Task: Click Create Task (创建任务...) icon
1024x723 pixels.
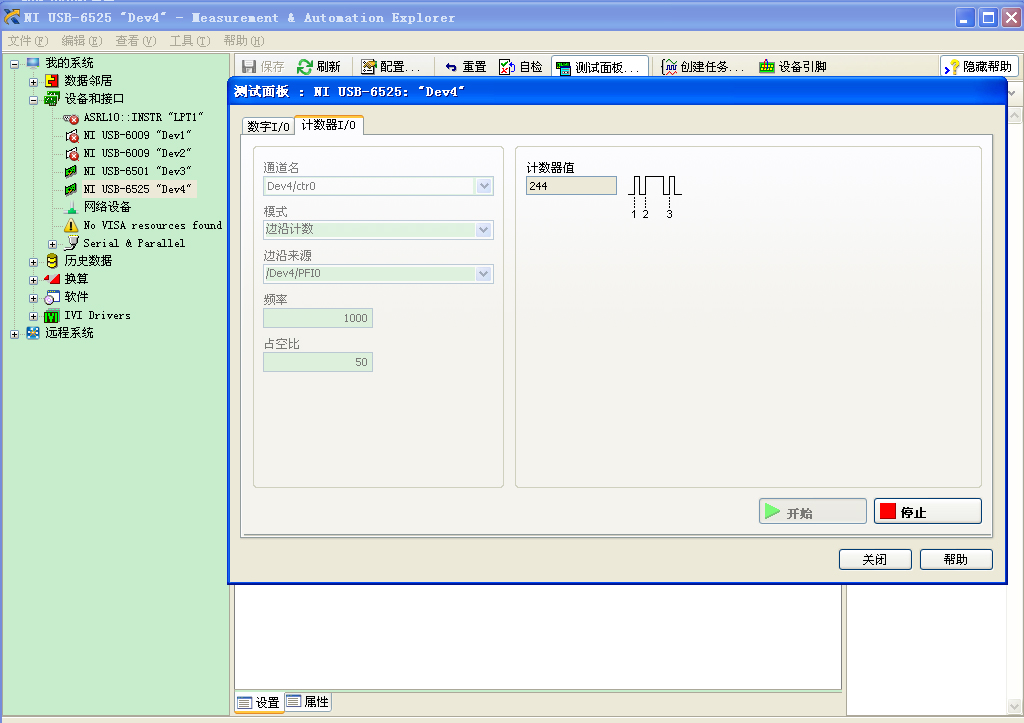Action: tap(669, 67)
